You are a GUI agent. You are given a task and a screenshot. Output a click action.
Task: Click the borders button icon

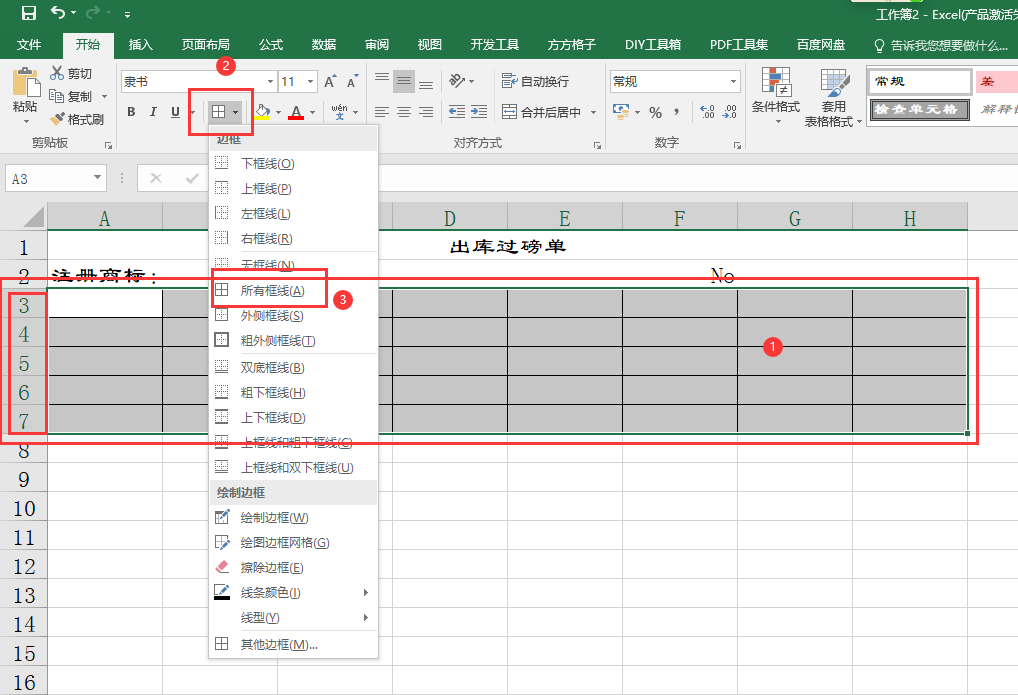219,112
